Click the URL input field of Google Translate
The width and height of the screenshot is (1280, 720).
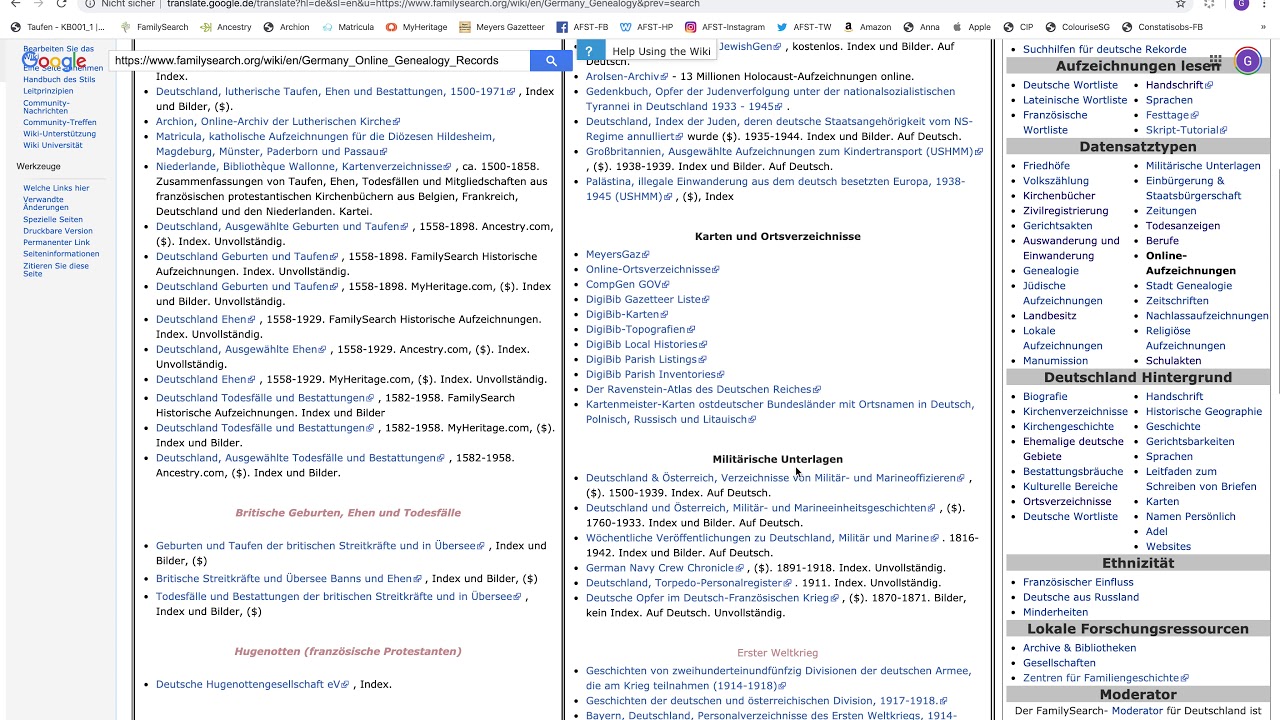pos(319,61)
